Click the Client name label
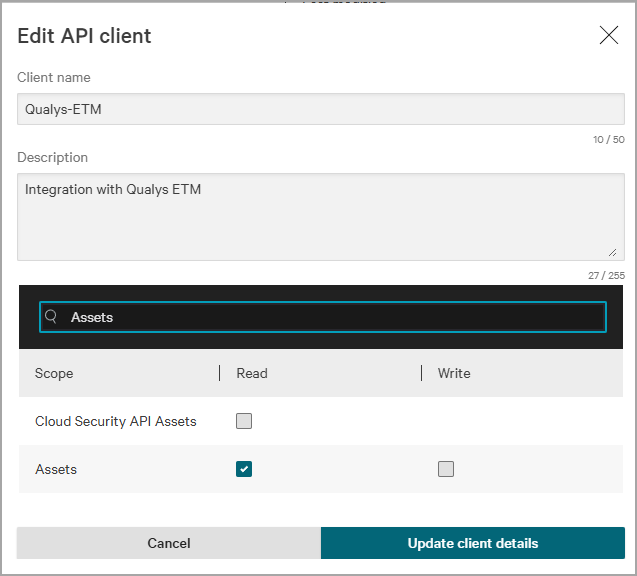Image resolution: width=637 pixels, height=576 pixels. (x=54, y=77)
